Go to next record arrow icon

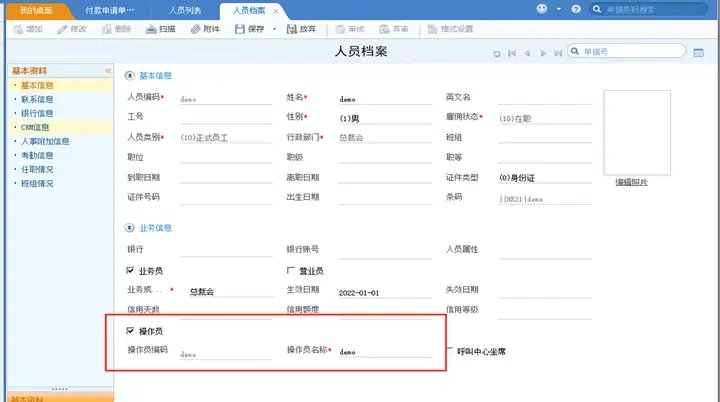tap(543, 53)
